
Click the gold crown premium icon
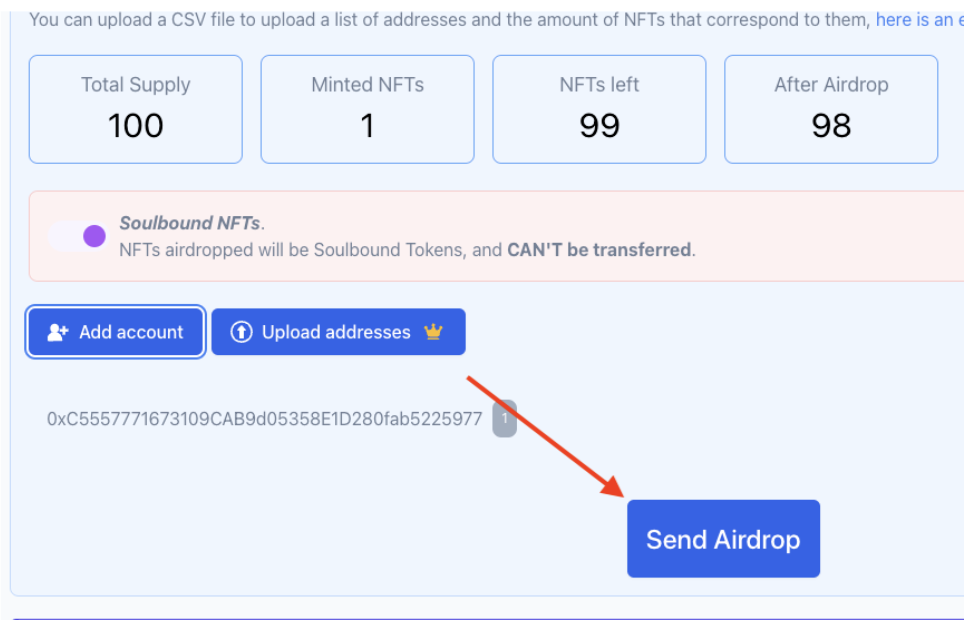pos(433,332)
